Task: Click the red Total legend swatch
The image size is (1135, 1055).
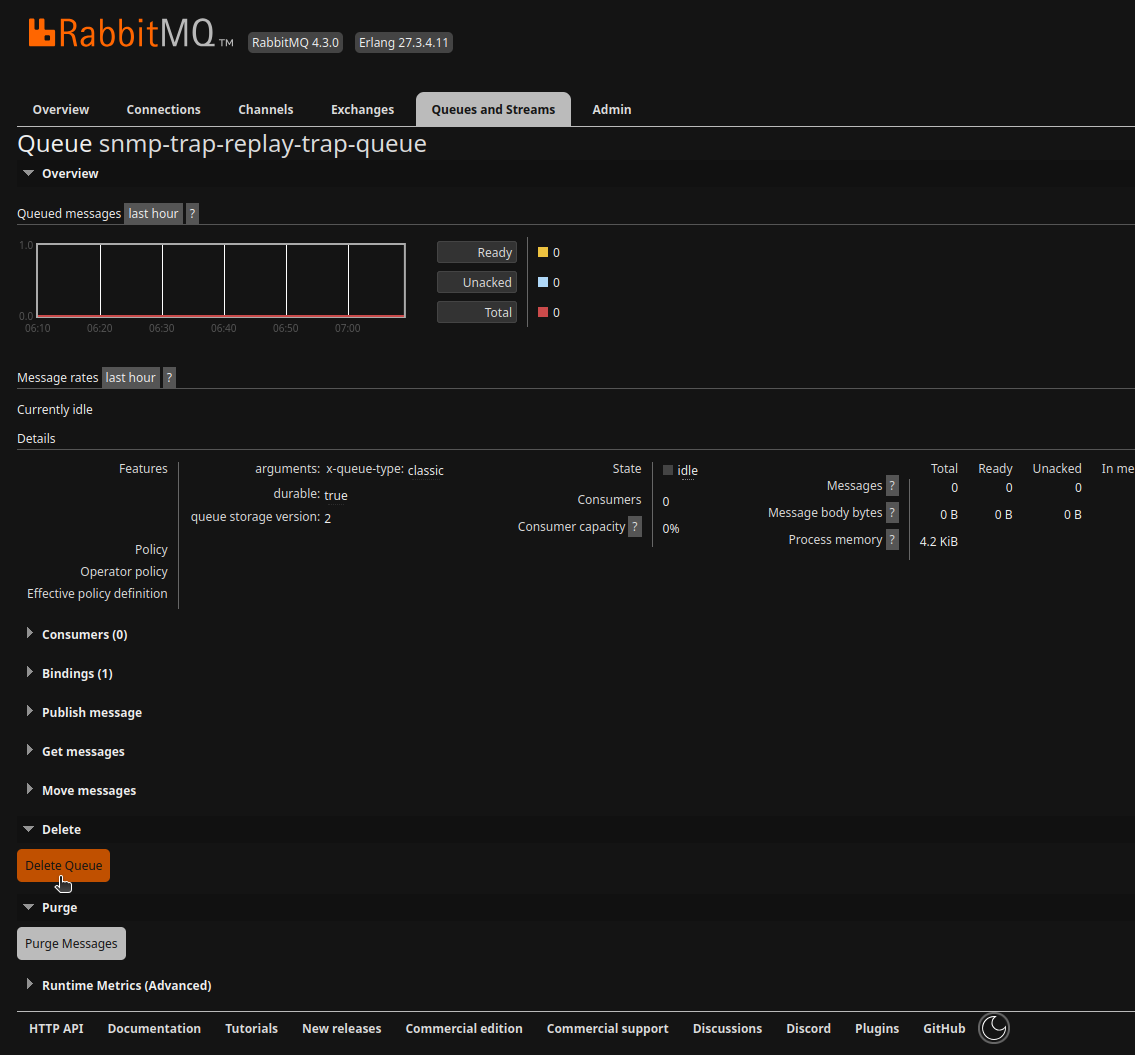Action: [543, 312]
